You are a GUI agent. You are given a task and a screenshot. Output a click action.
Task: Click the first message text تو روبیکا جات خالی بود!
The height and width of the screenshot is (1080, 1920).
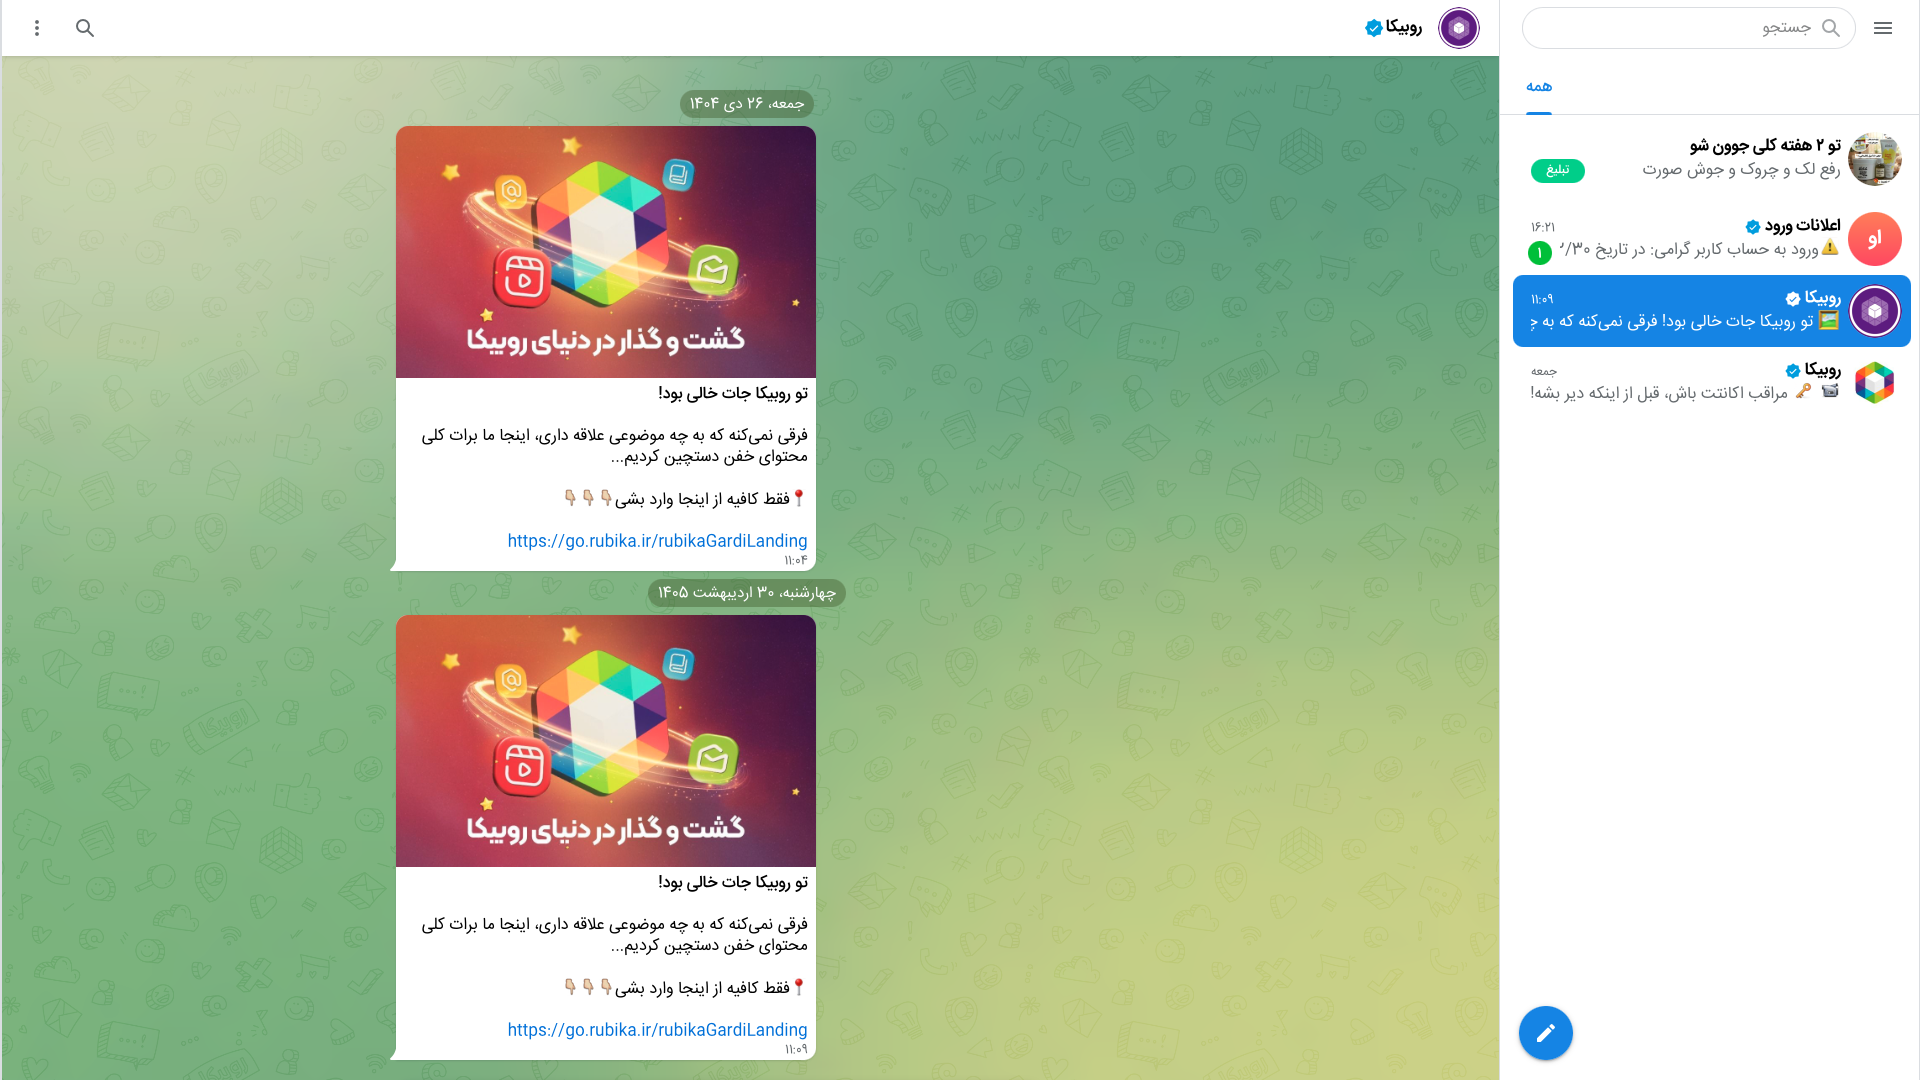point(733,394)
